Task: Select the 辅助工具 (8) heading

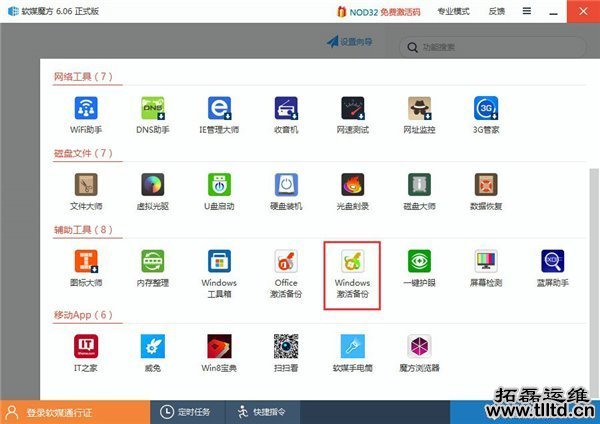Action: (x=83, y=230)
